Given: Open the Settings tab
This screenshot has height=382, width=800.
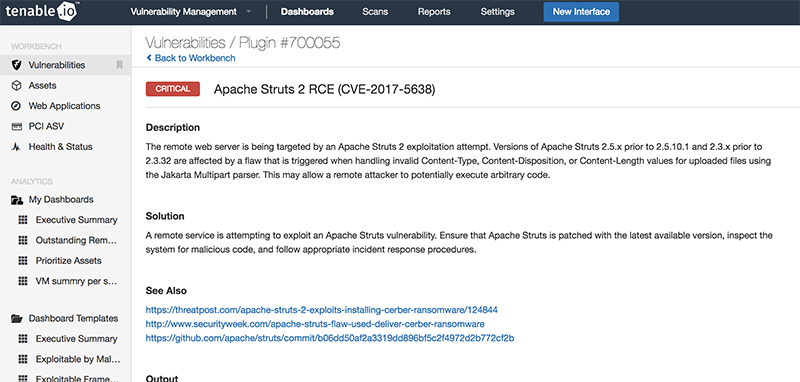Looking at the screenshot, I should 497,12.
